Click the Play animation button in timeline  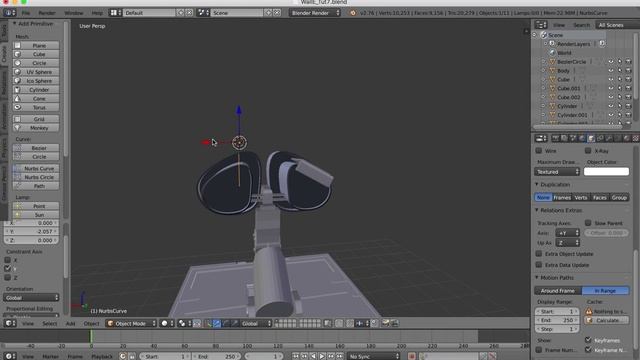[322, 356]
